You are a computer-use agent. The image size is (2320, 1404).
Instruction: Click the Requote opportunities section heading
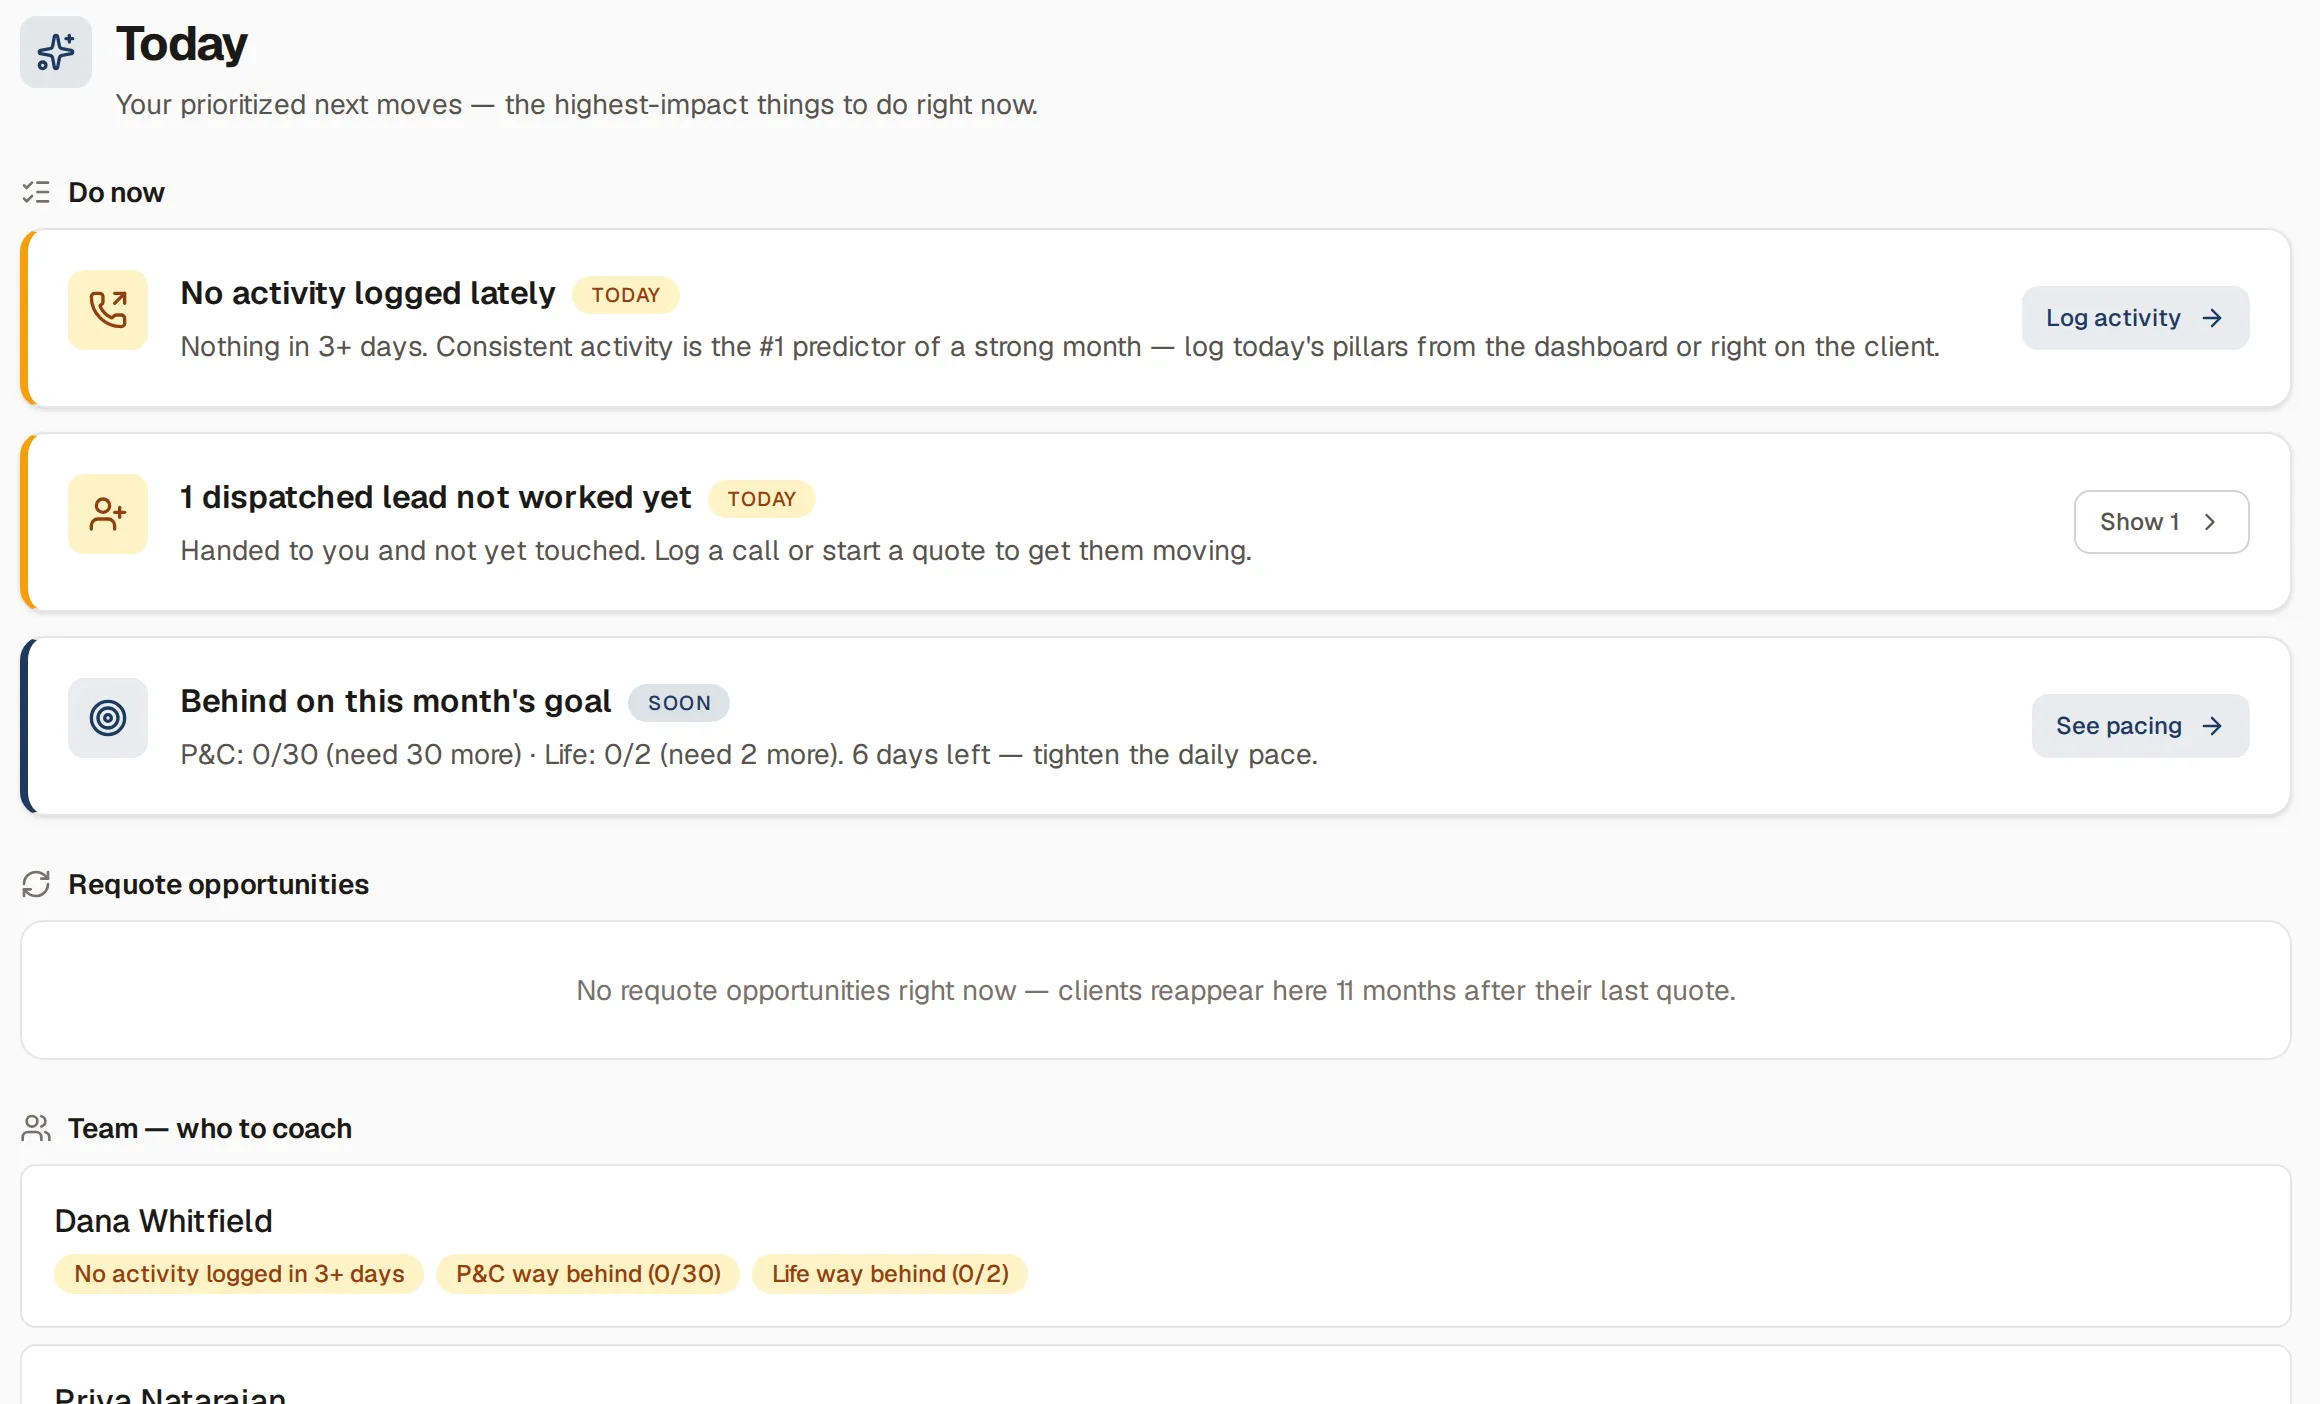218,884
